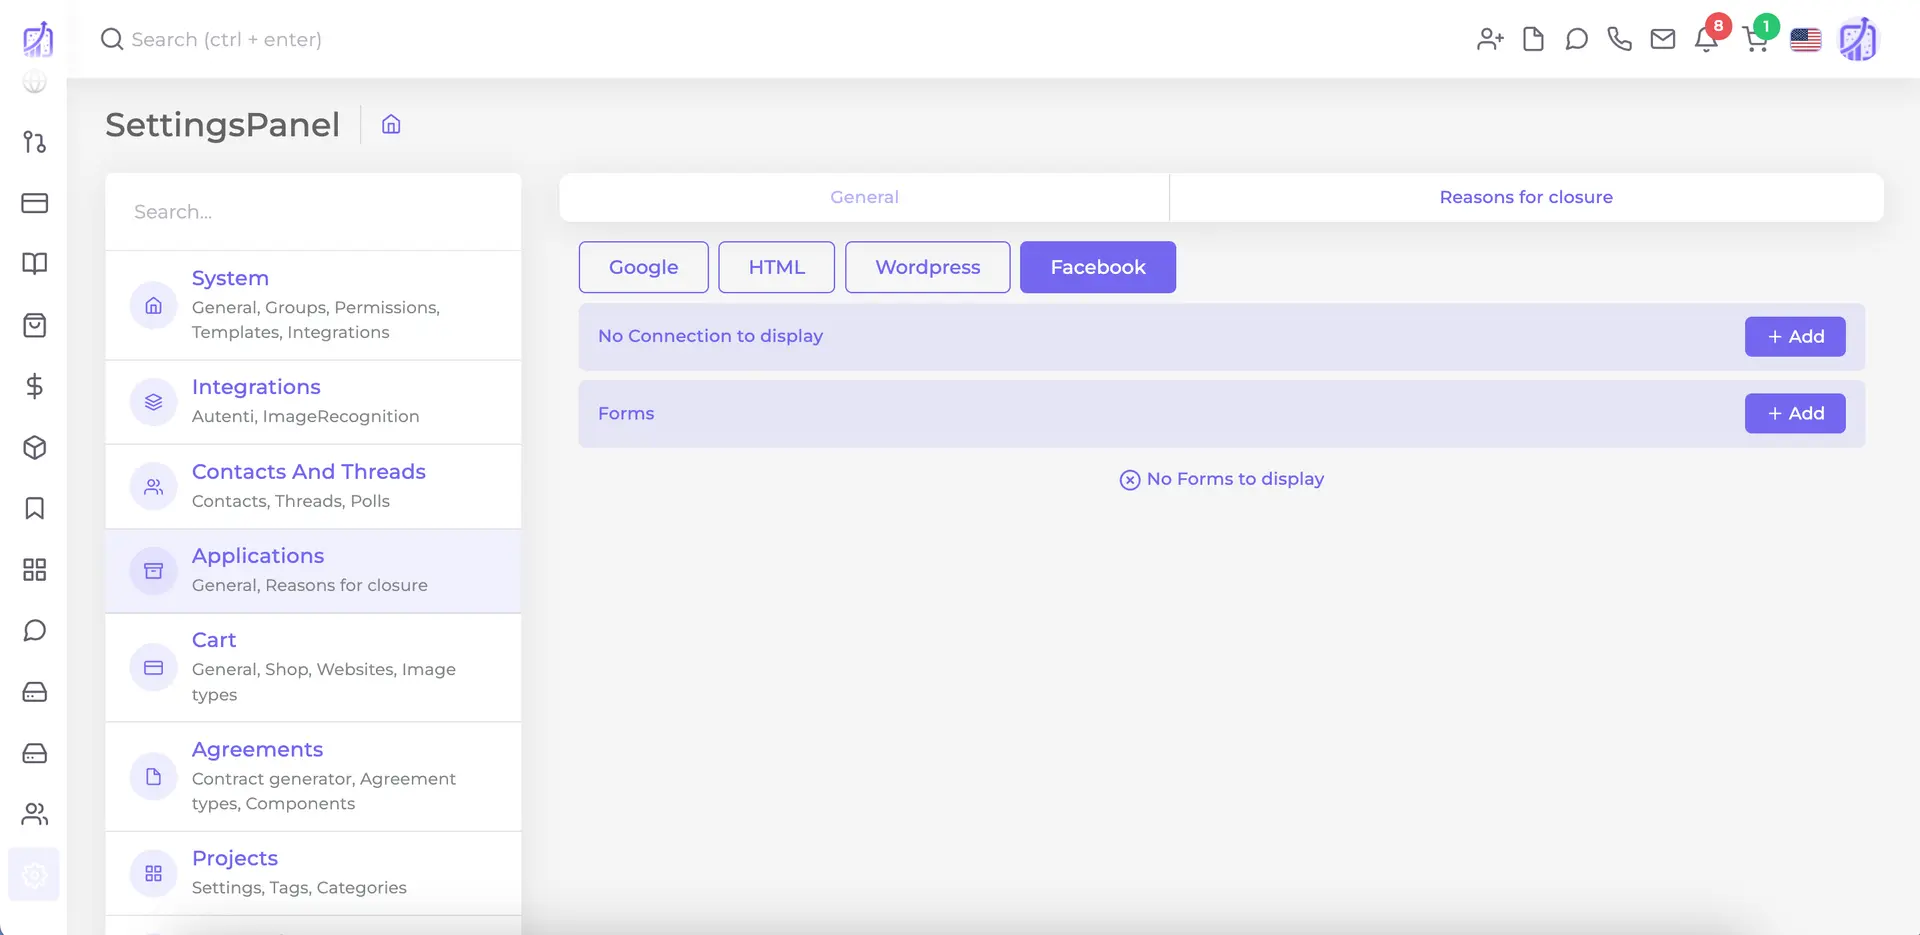The image size is (1920, 935).
Task: Start a call with the phone icon
Action: 1620,39
